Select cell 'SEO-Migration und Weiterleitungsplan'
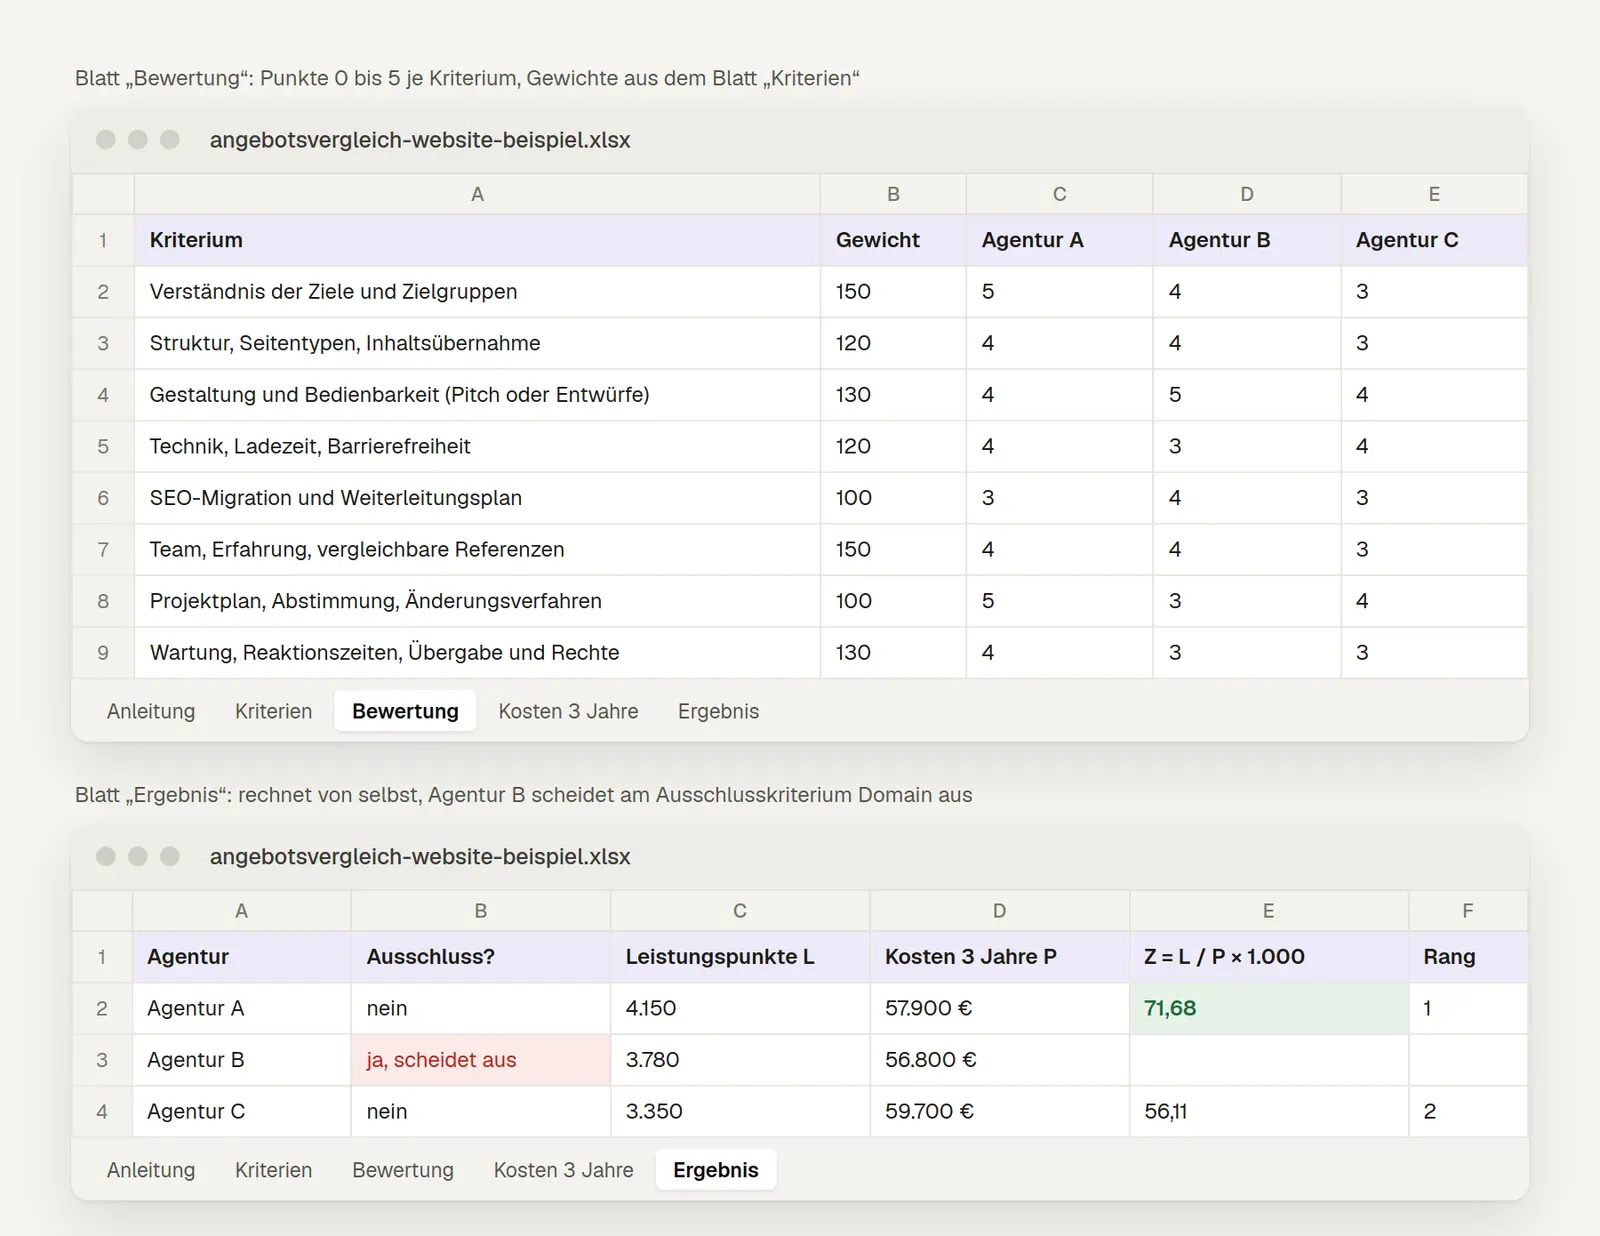Viewport: 1600px width, 1236px height. [477, 498]
